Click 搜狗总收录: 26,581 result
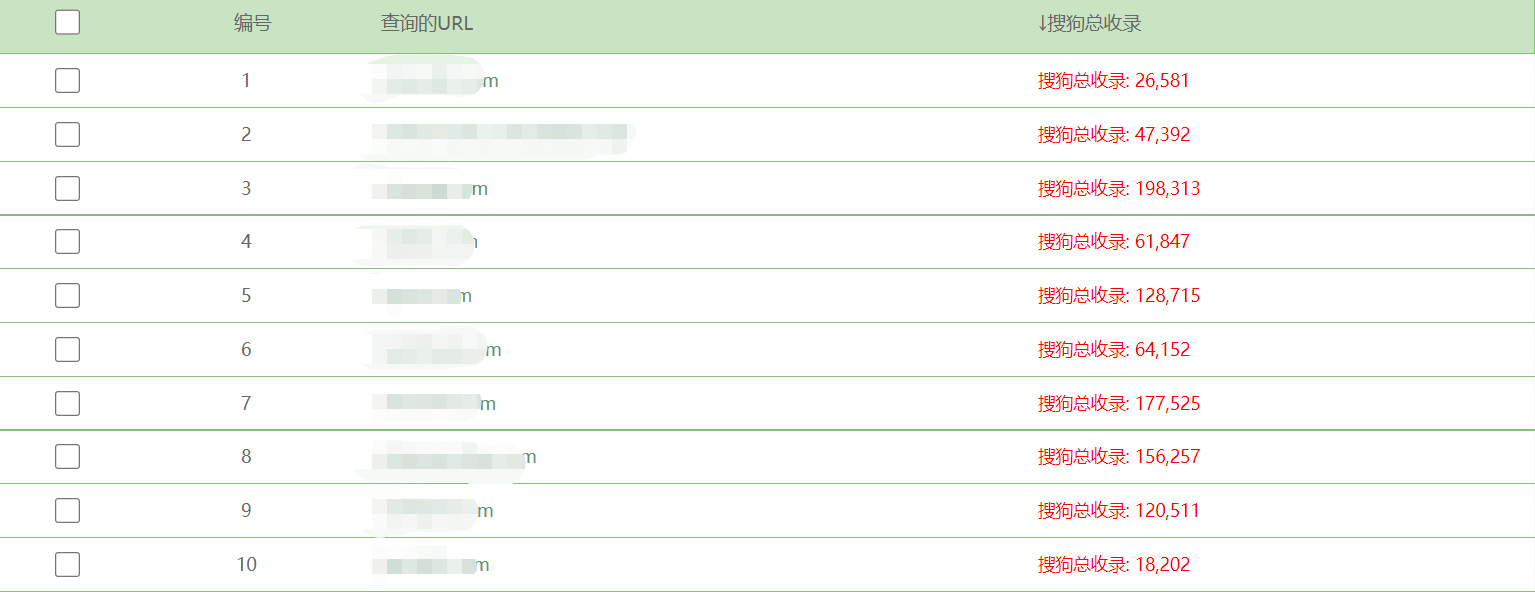This screenshot has width=1535, height=592. [x=1114, y=80]
